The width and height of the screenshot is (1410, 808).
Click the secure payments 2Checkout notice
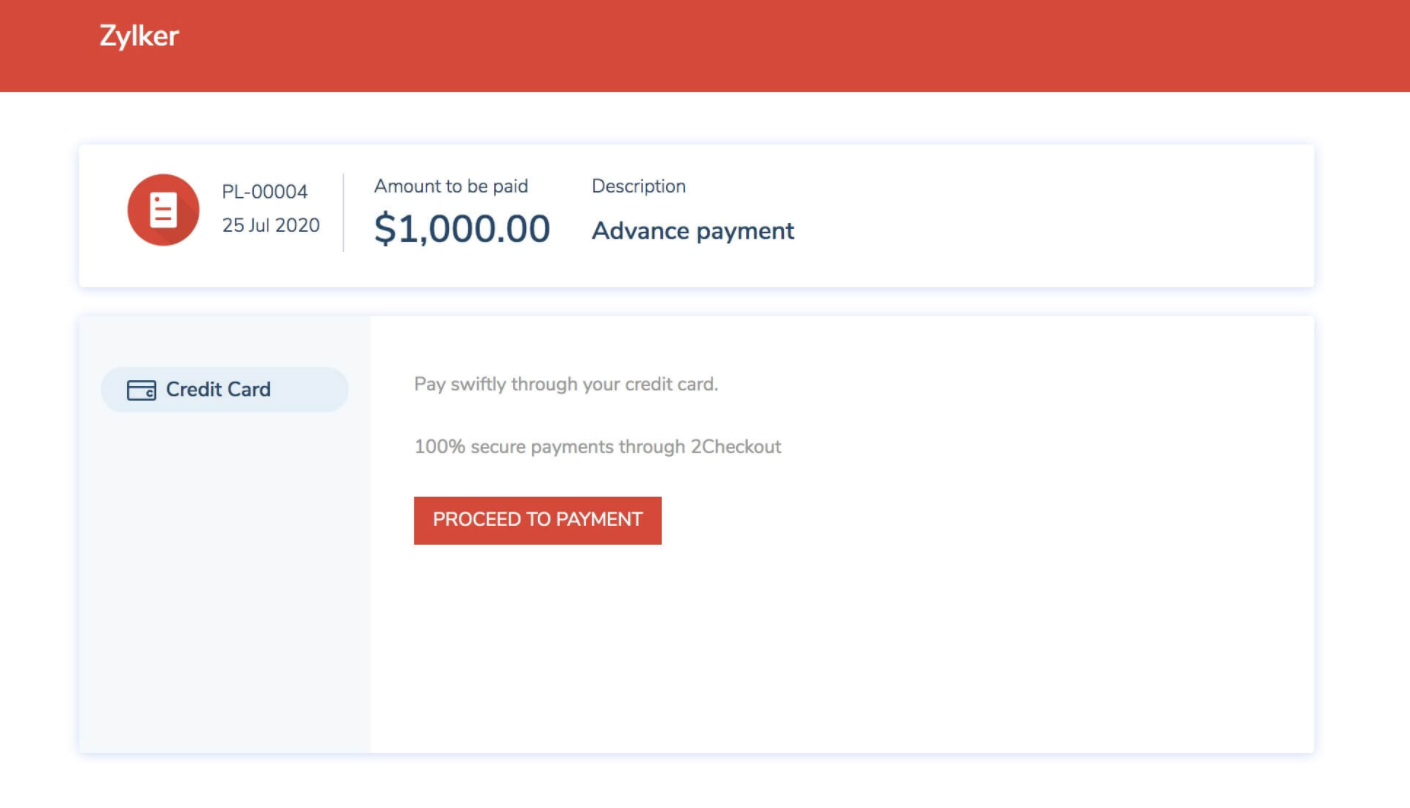(598, 446)
